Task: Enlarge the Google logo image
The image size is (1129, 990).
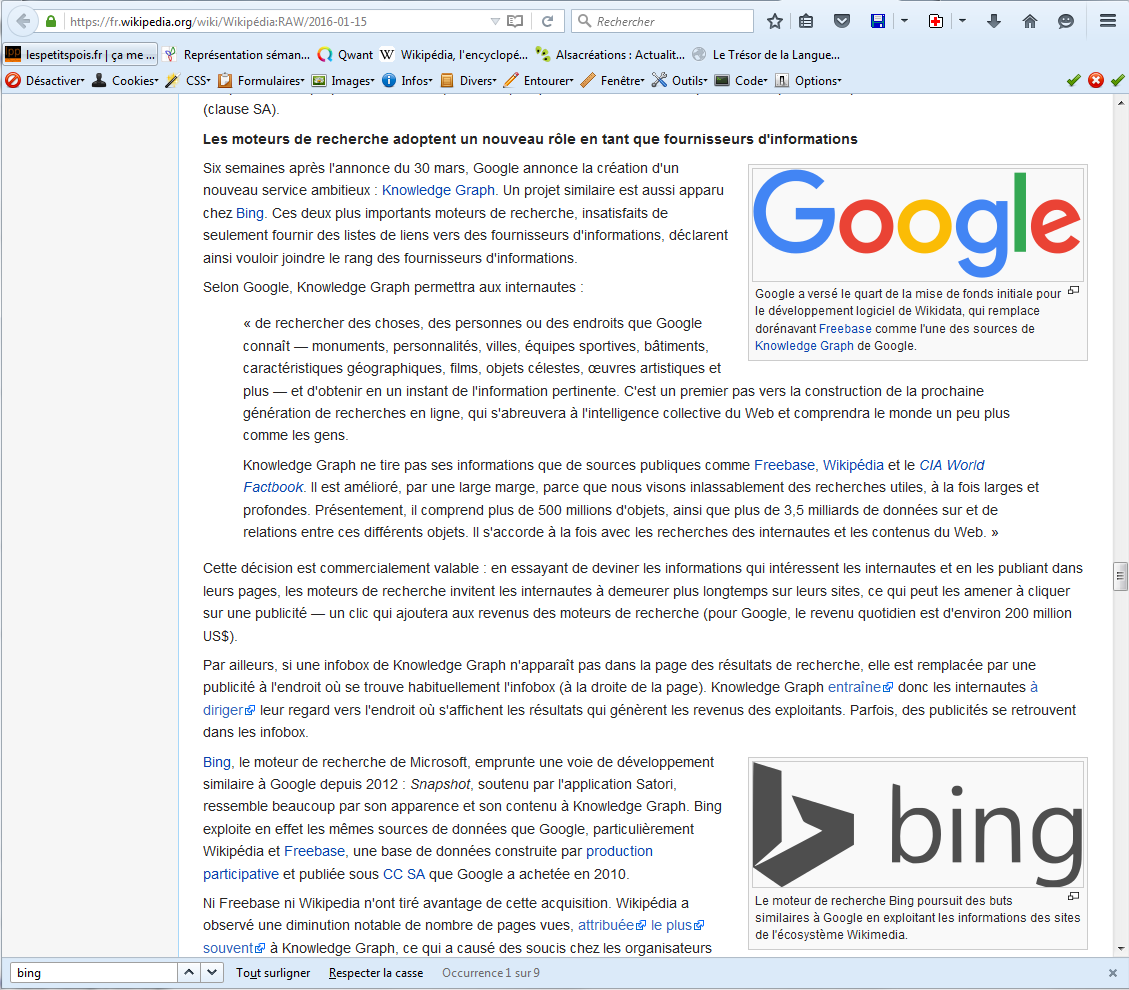Action: [1073, 291]
